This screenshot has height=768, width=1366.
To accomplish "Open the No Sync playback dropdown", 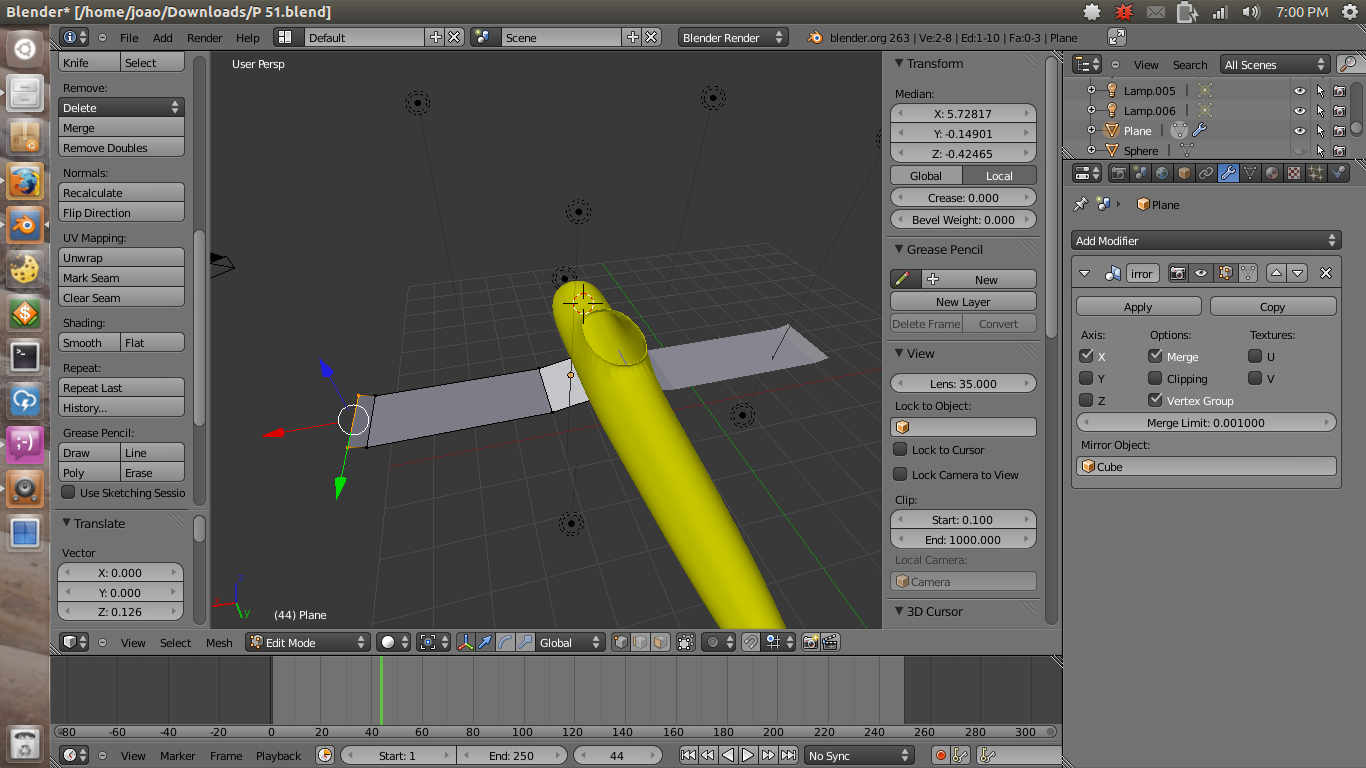I will click(x=859, y=755).
